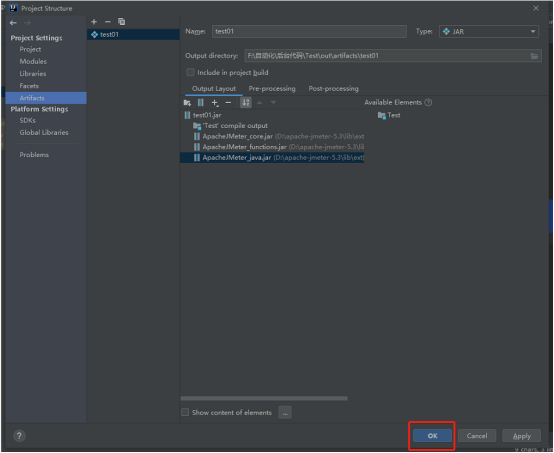Viewport: 554px width, 453px height.
Task: Click the OK button
Action: tap(432, 436)
